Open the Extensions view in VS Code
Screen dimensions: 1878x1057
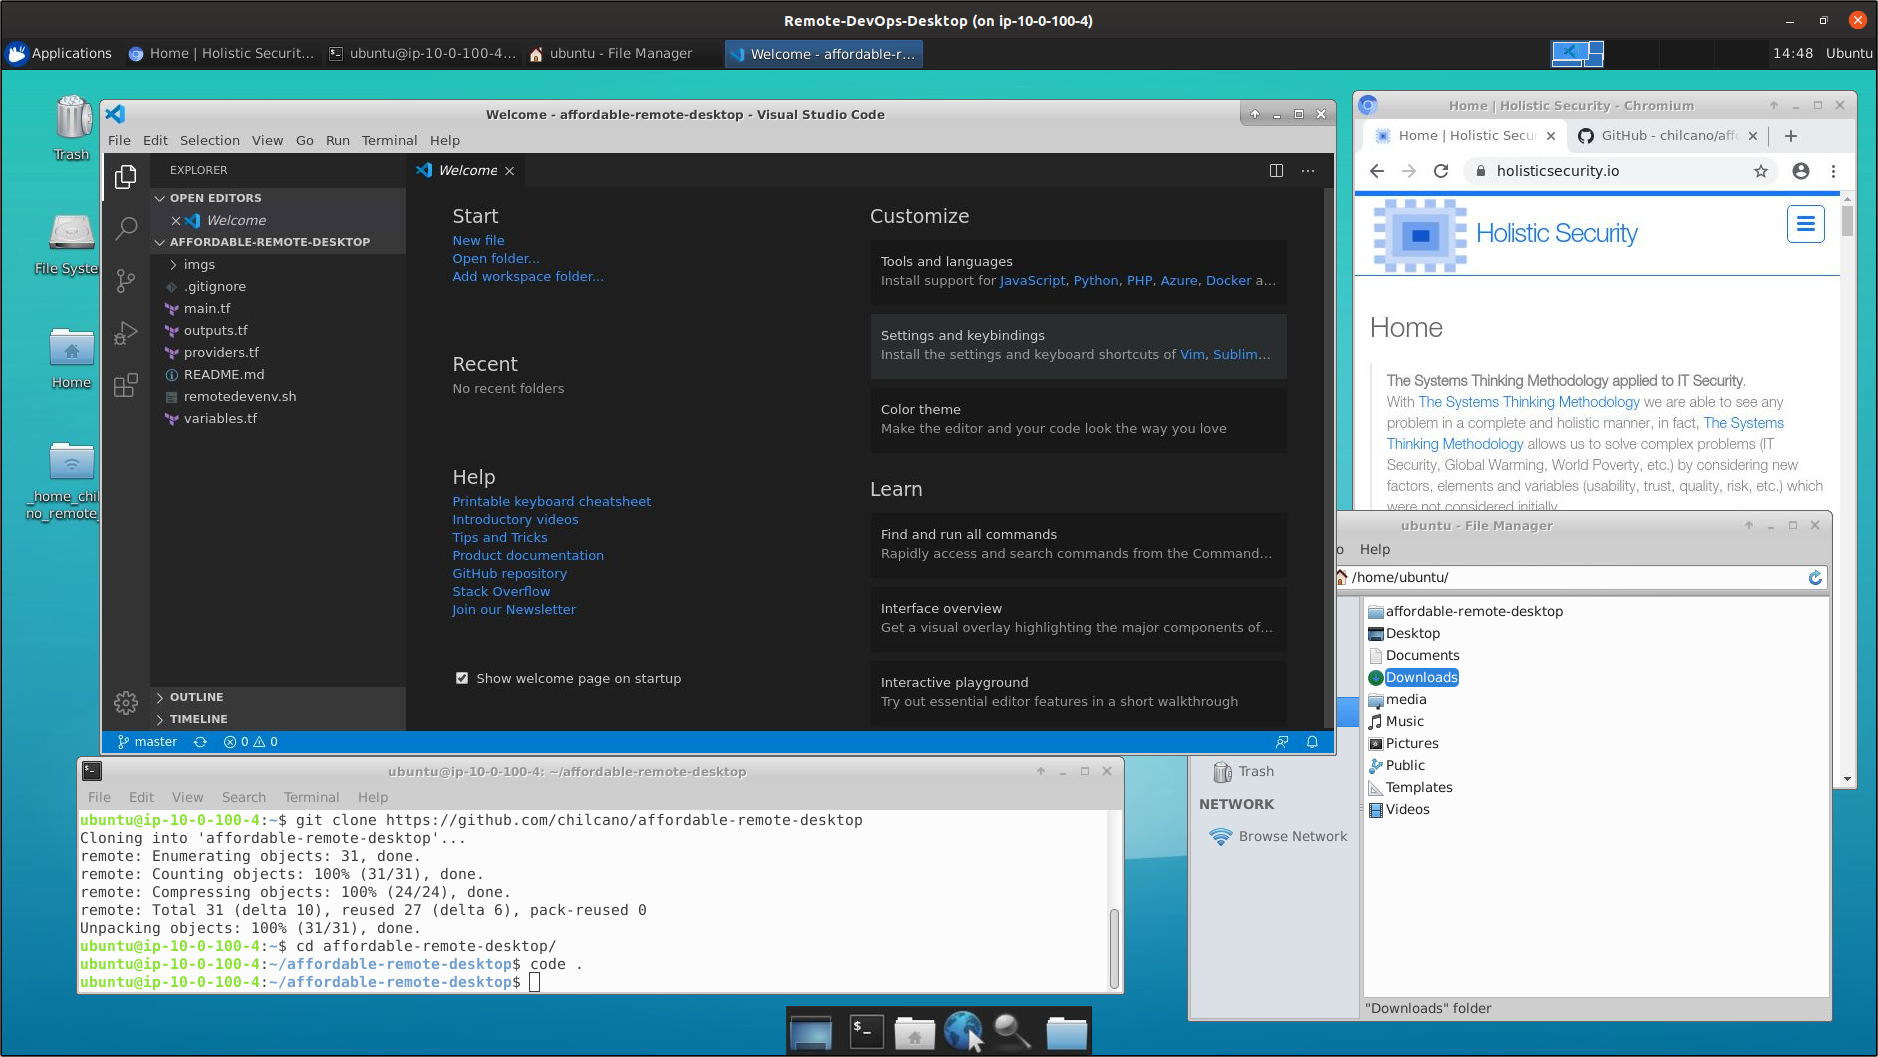tap(126, 385)
